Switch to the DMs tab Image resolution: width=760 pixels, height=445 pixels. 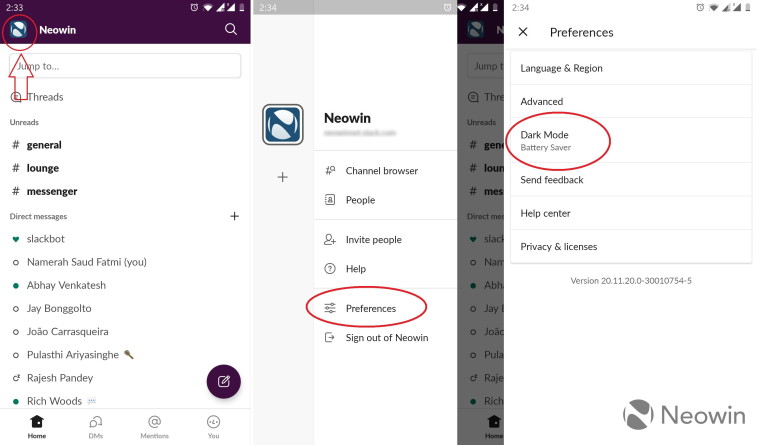[95, 427]
